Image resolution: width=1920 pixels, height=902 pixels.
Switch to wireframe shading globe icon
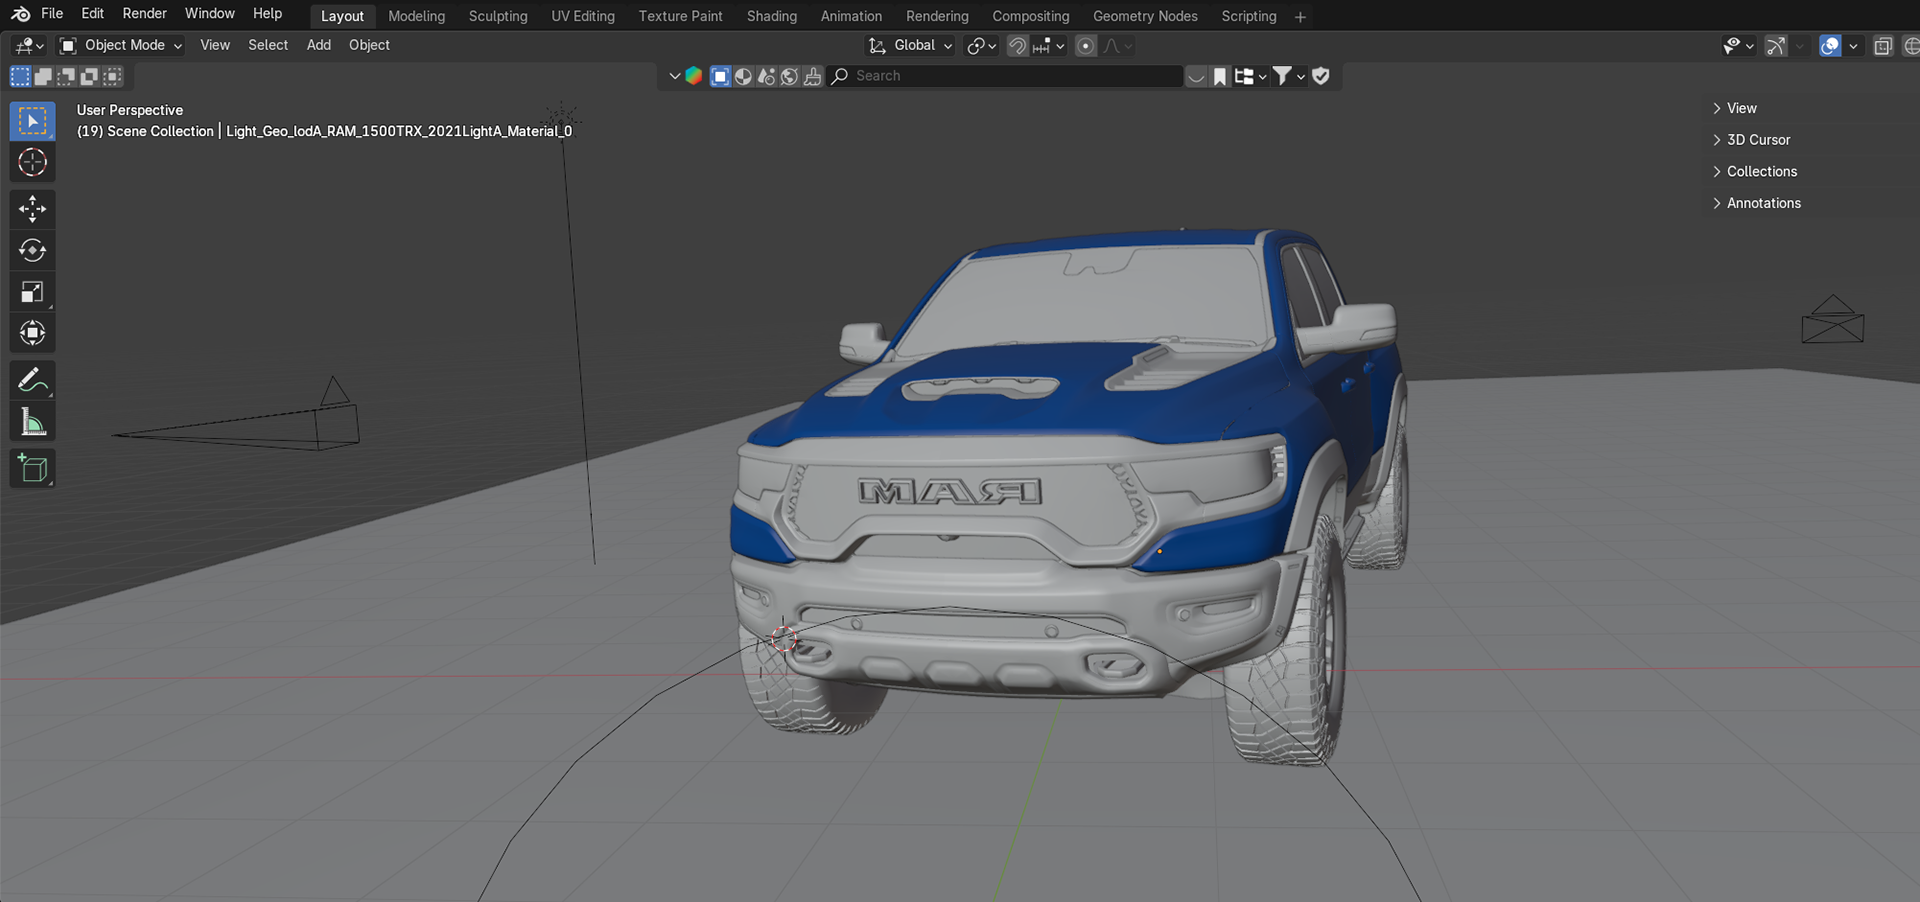click(1910, 46)
